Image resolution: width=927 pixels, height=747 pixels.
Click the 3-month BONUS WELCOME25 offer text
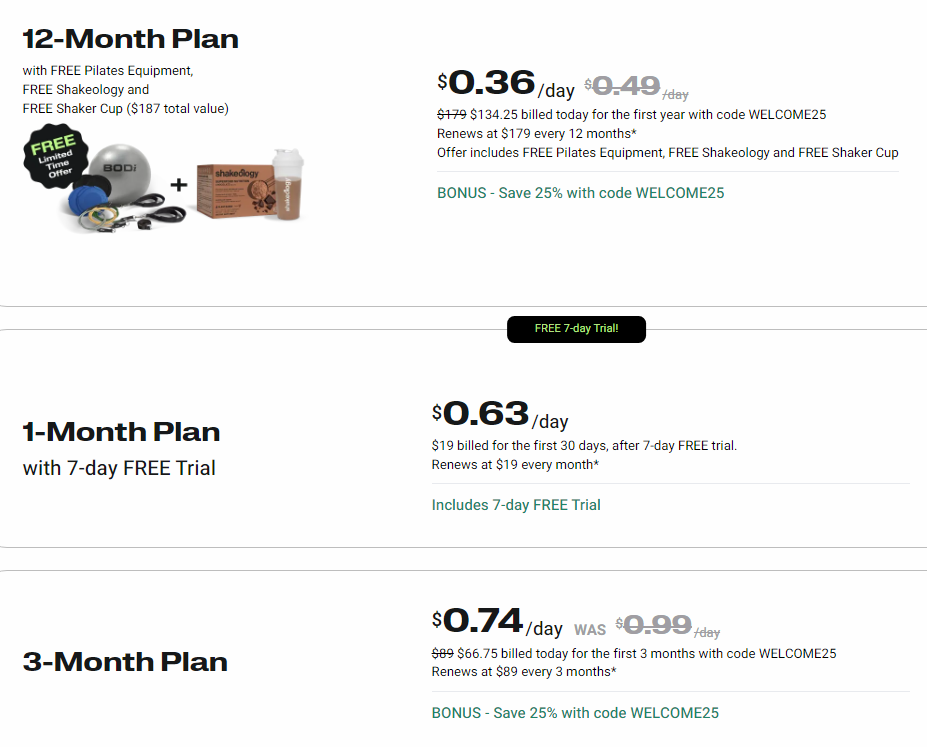tap(575, 713)
